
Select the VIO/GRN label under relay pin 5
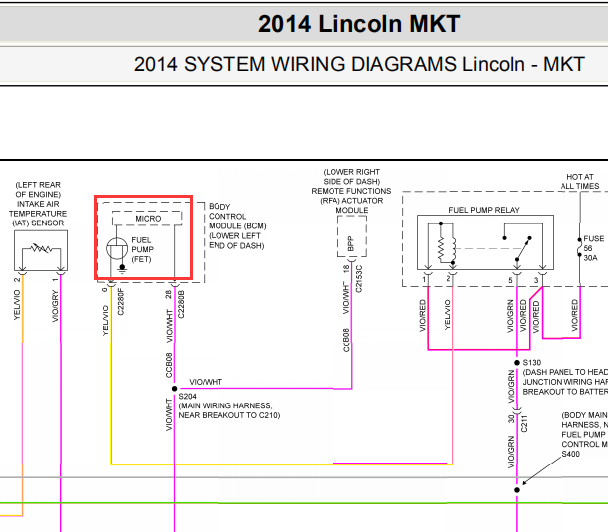[511, 316]
